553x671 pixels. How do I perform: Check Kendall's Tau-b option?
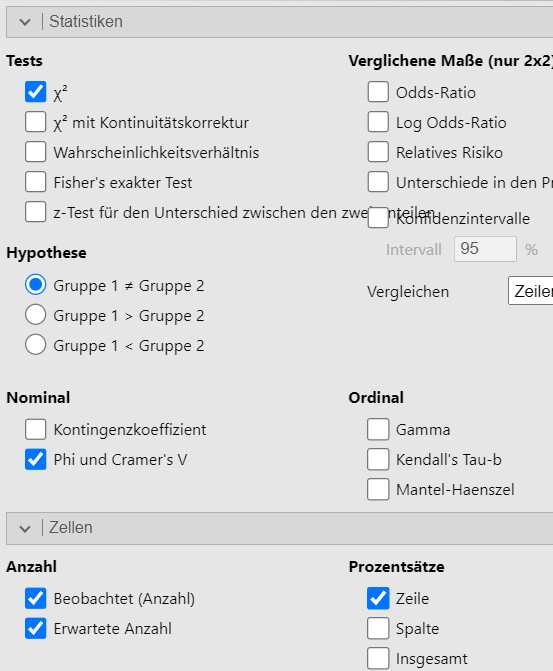click(x=378, y=459)
